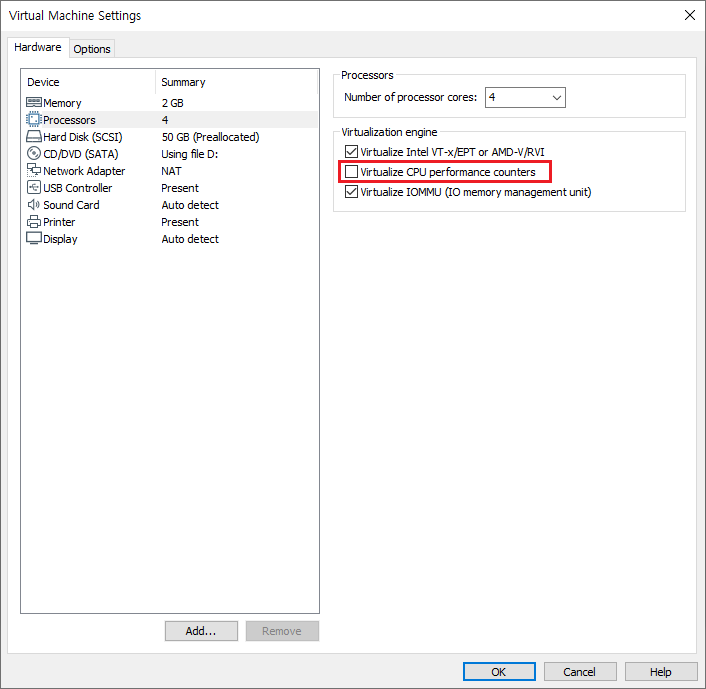Close the Virtual Machine Settings dialog

coord(689,15)
